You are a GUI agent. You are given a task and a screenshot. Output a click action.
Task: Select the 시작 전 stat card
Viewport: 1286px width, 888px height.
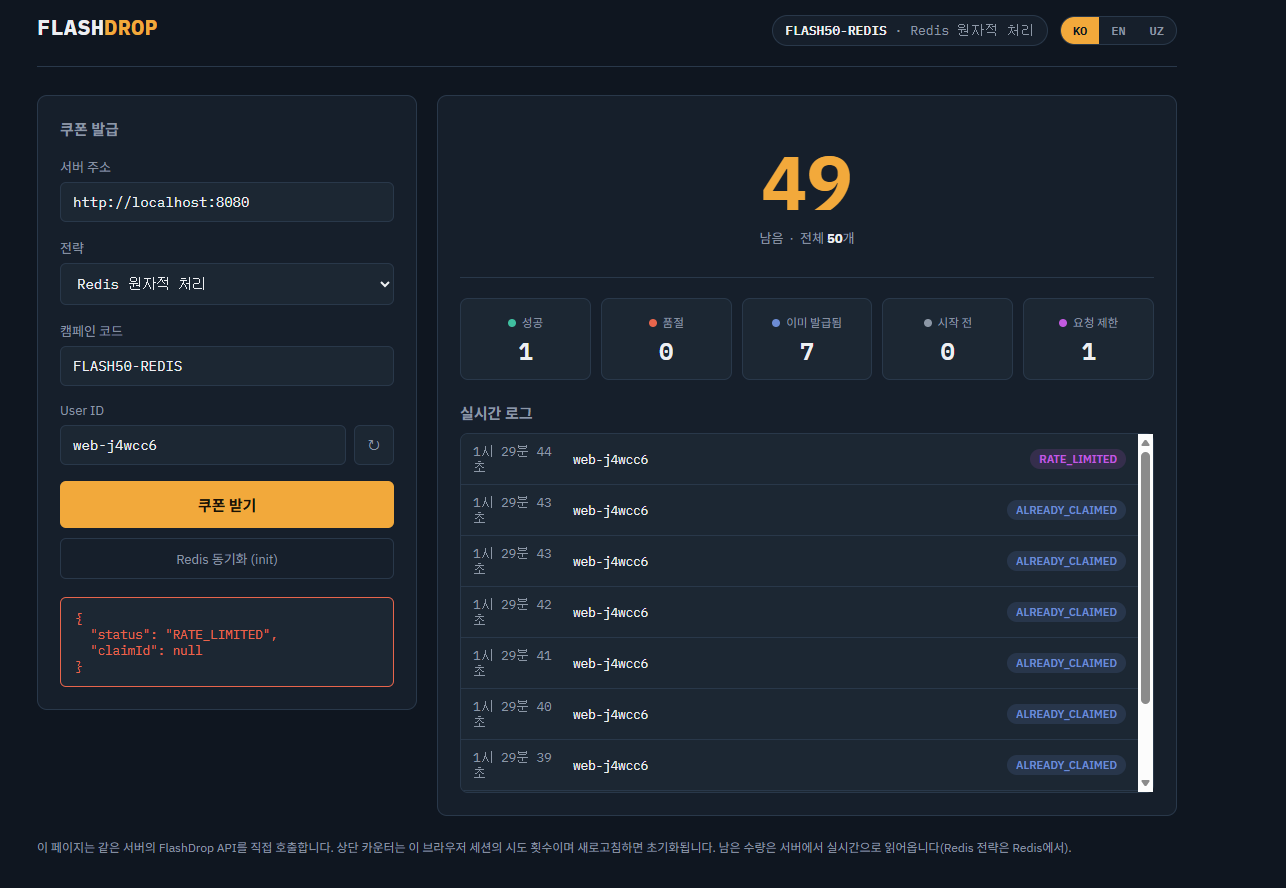947,339
